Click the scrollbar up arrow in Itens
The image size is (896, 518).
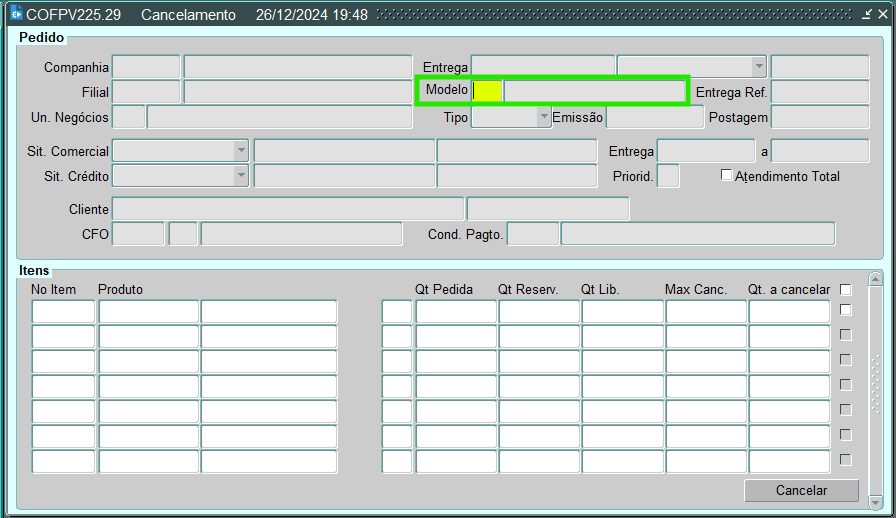(x=876, y=280)
